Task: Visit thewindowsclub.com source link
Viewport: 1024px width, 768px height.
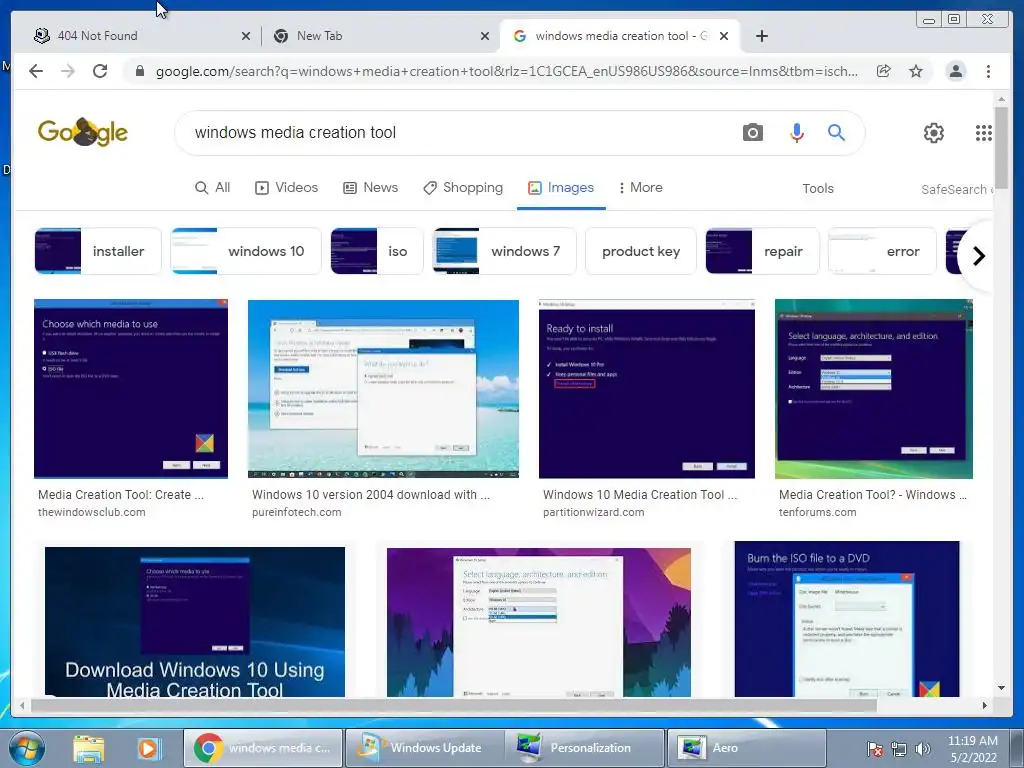Action: (x=91, y=512)
